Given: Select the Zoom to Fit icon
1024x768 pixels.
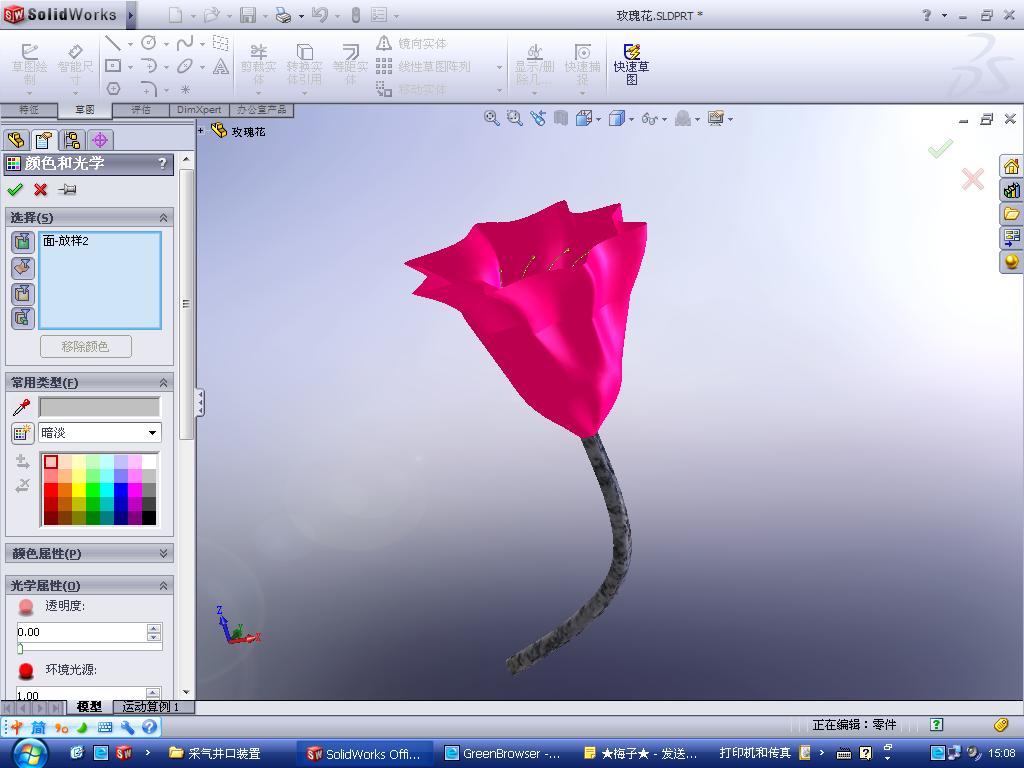Looking at the screenshot, I should (x=491, y=118).
